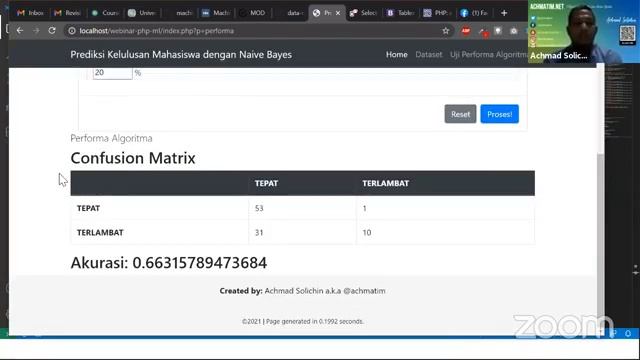Click the Reset button
This screenshot has height=360, width=640.
460,114
